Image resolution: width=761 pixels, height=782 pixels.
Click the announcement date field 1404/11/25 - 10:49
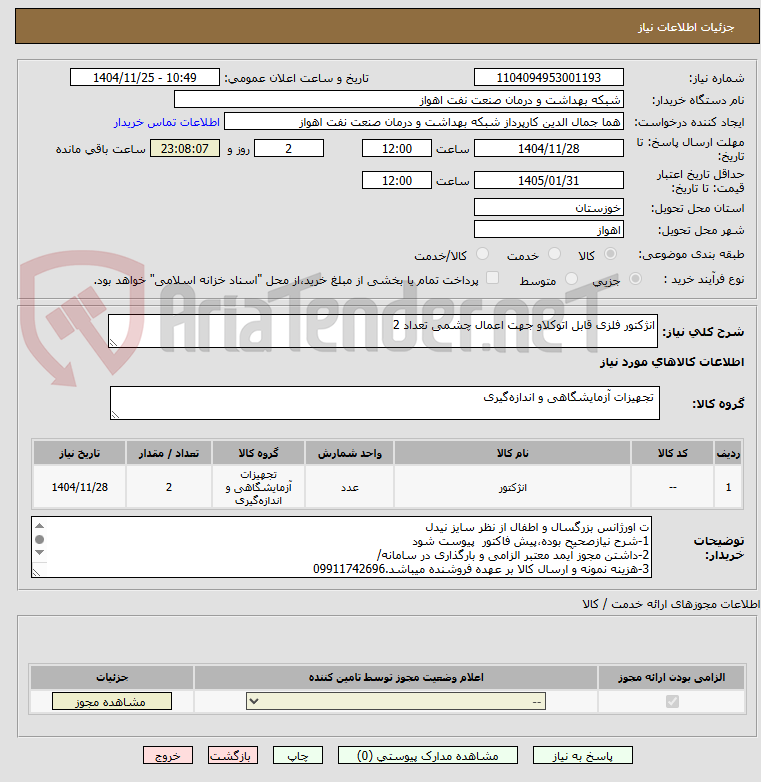coord(145,78)
